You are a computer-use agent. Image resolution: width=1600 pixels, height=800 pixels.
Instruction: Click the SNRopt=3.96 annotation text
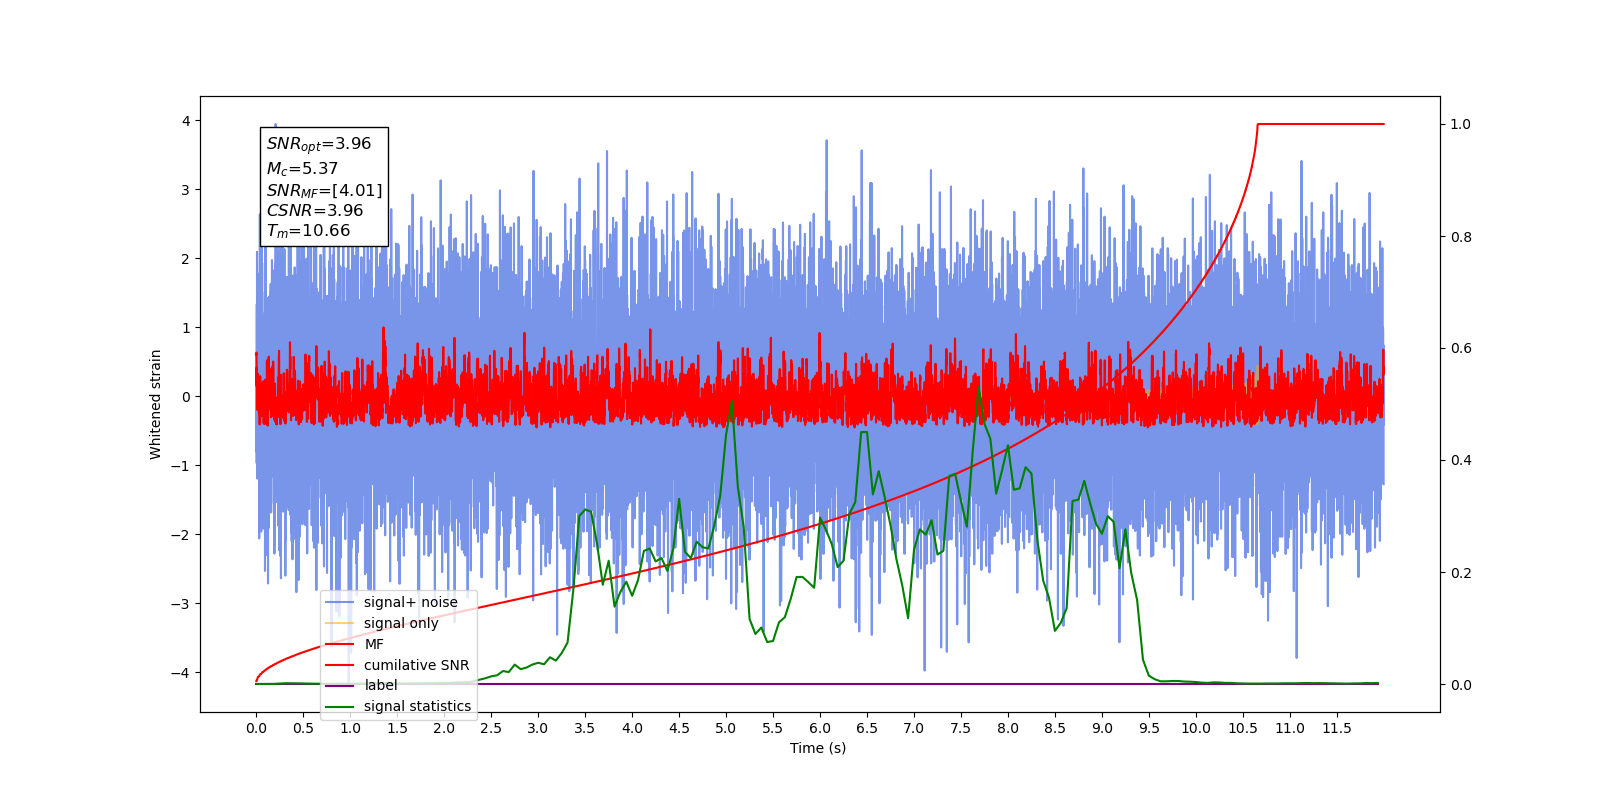coord(319,144)
